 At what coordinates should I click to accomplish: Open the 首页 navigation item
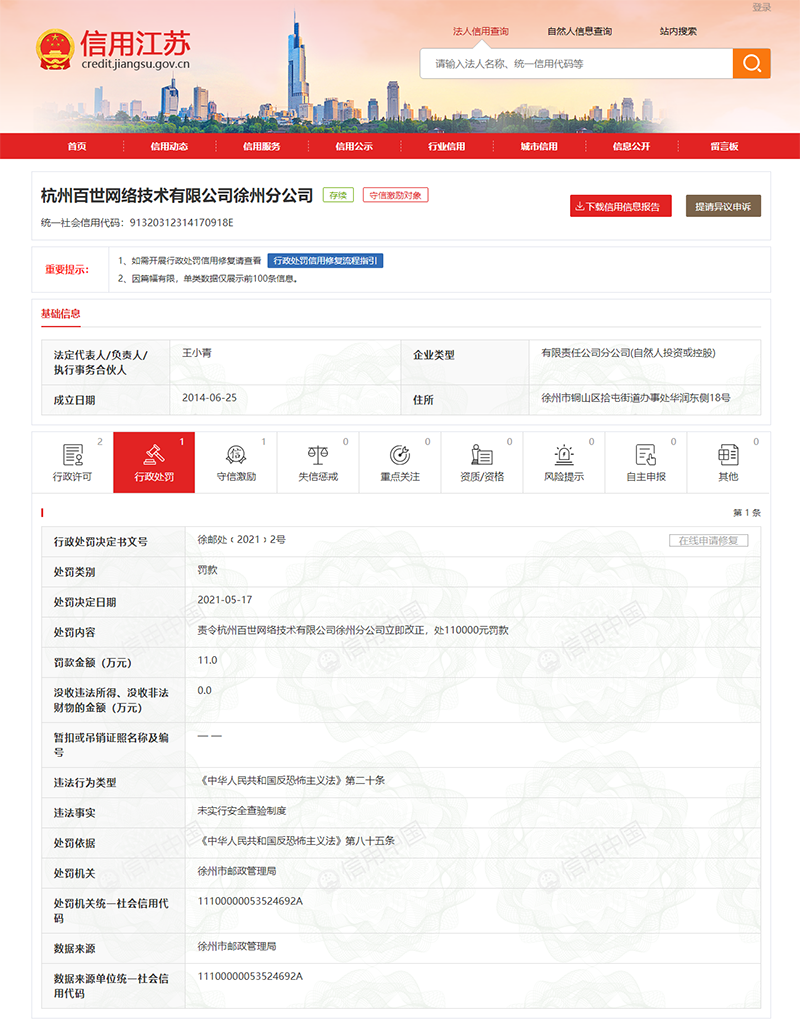(77, 147)
